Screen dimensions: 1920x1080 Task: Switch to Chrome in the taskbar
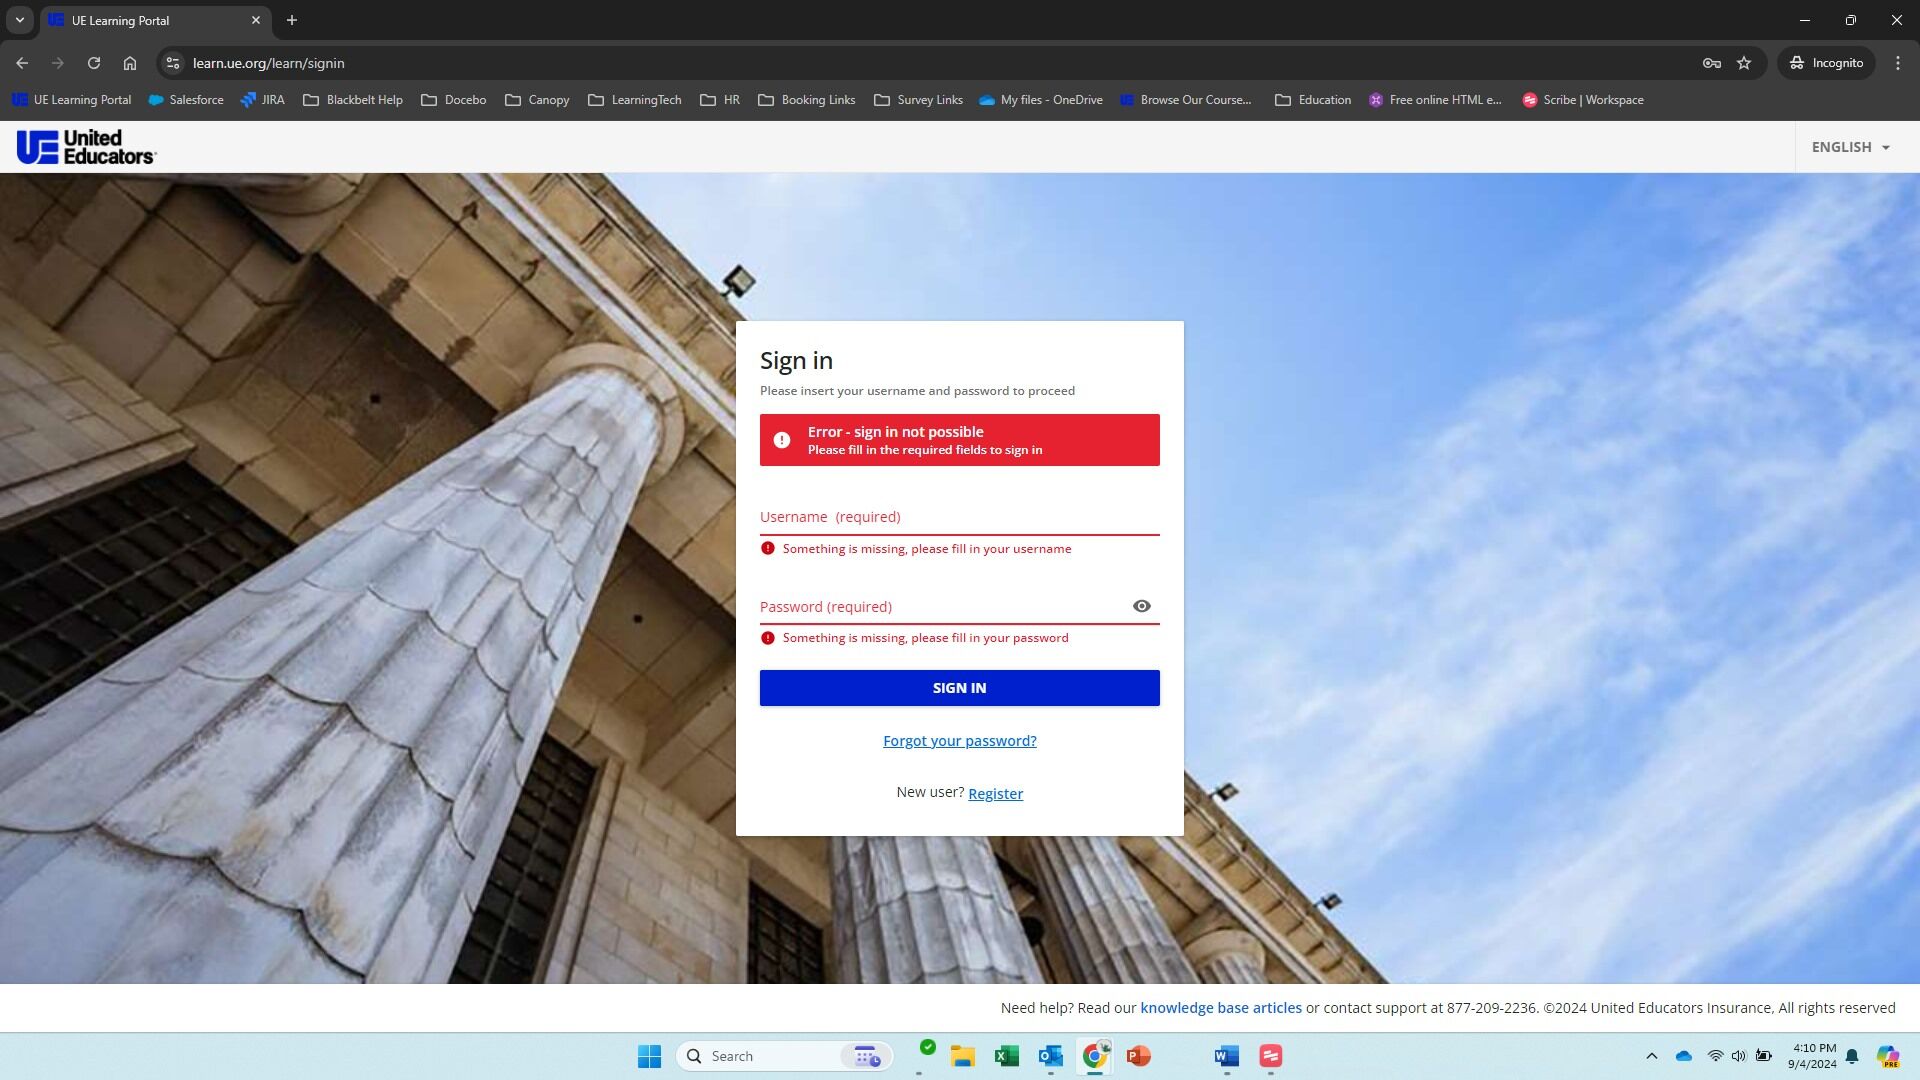click(x=1095, y=1056)
